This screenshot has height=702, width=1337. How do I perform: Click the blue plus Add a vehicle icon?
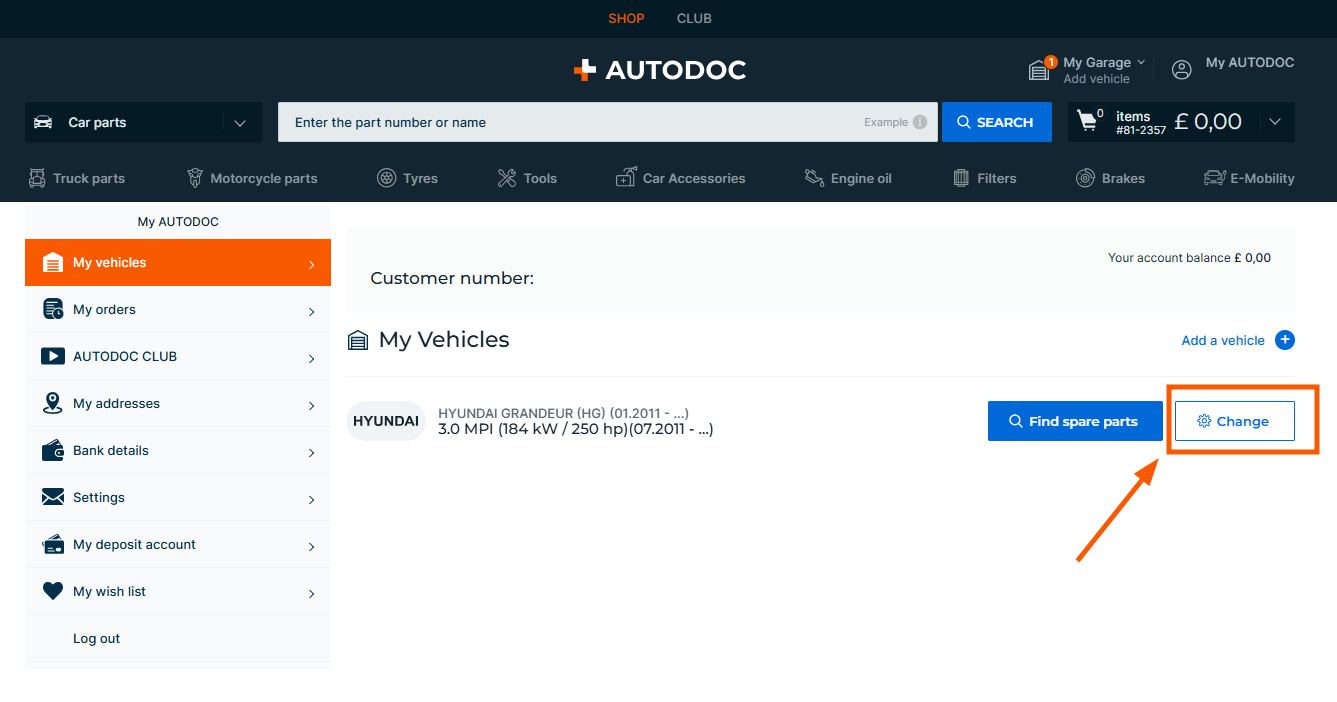tap(1285, 340)
